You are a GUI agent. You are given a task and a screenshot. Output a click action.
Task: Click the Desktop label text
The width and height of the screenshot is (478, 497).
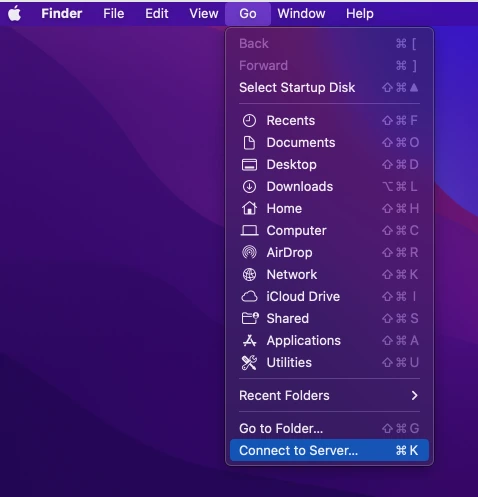(292, 165)
